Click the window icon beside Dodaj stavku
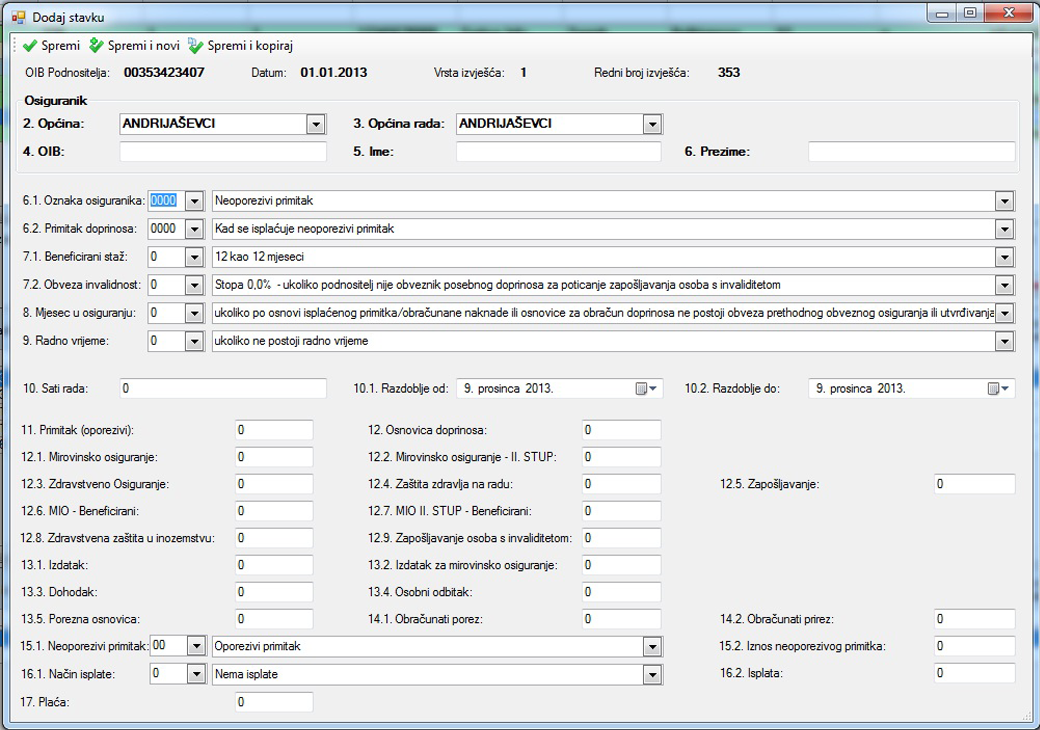Viewport: 1040px width, 730px height. [x=18, y=17]
